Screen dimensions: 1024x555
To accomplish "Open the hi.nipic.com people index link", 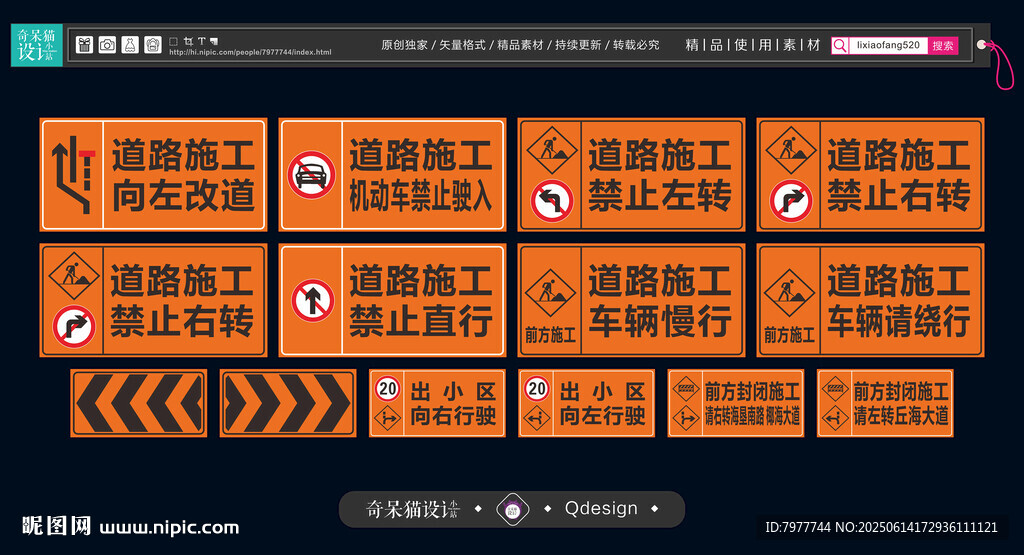I will 250,52.
